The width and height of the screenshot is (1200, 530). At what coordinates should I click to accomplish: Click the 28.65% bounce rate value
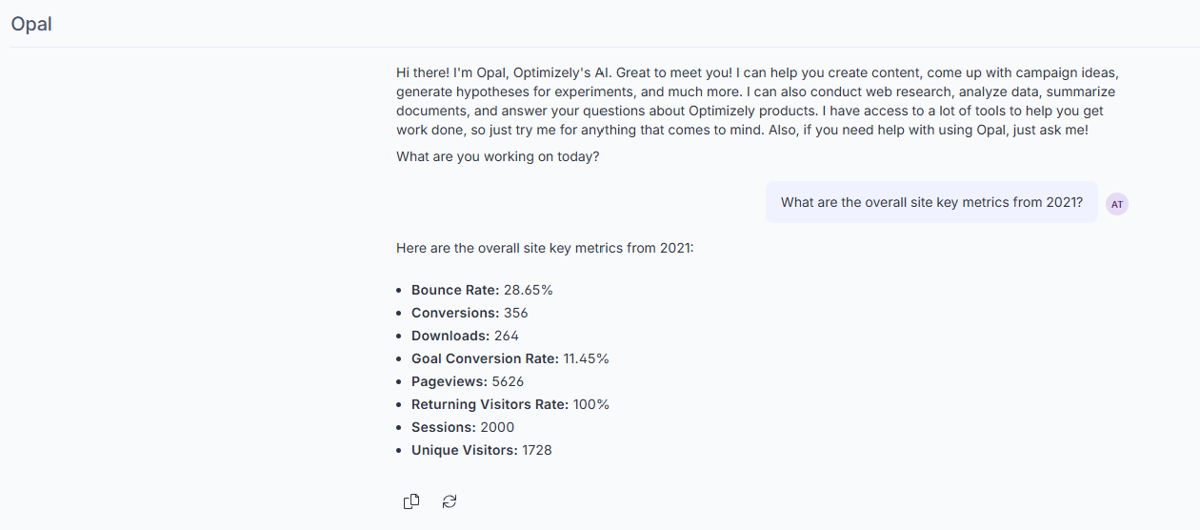528,290
